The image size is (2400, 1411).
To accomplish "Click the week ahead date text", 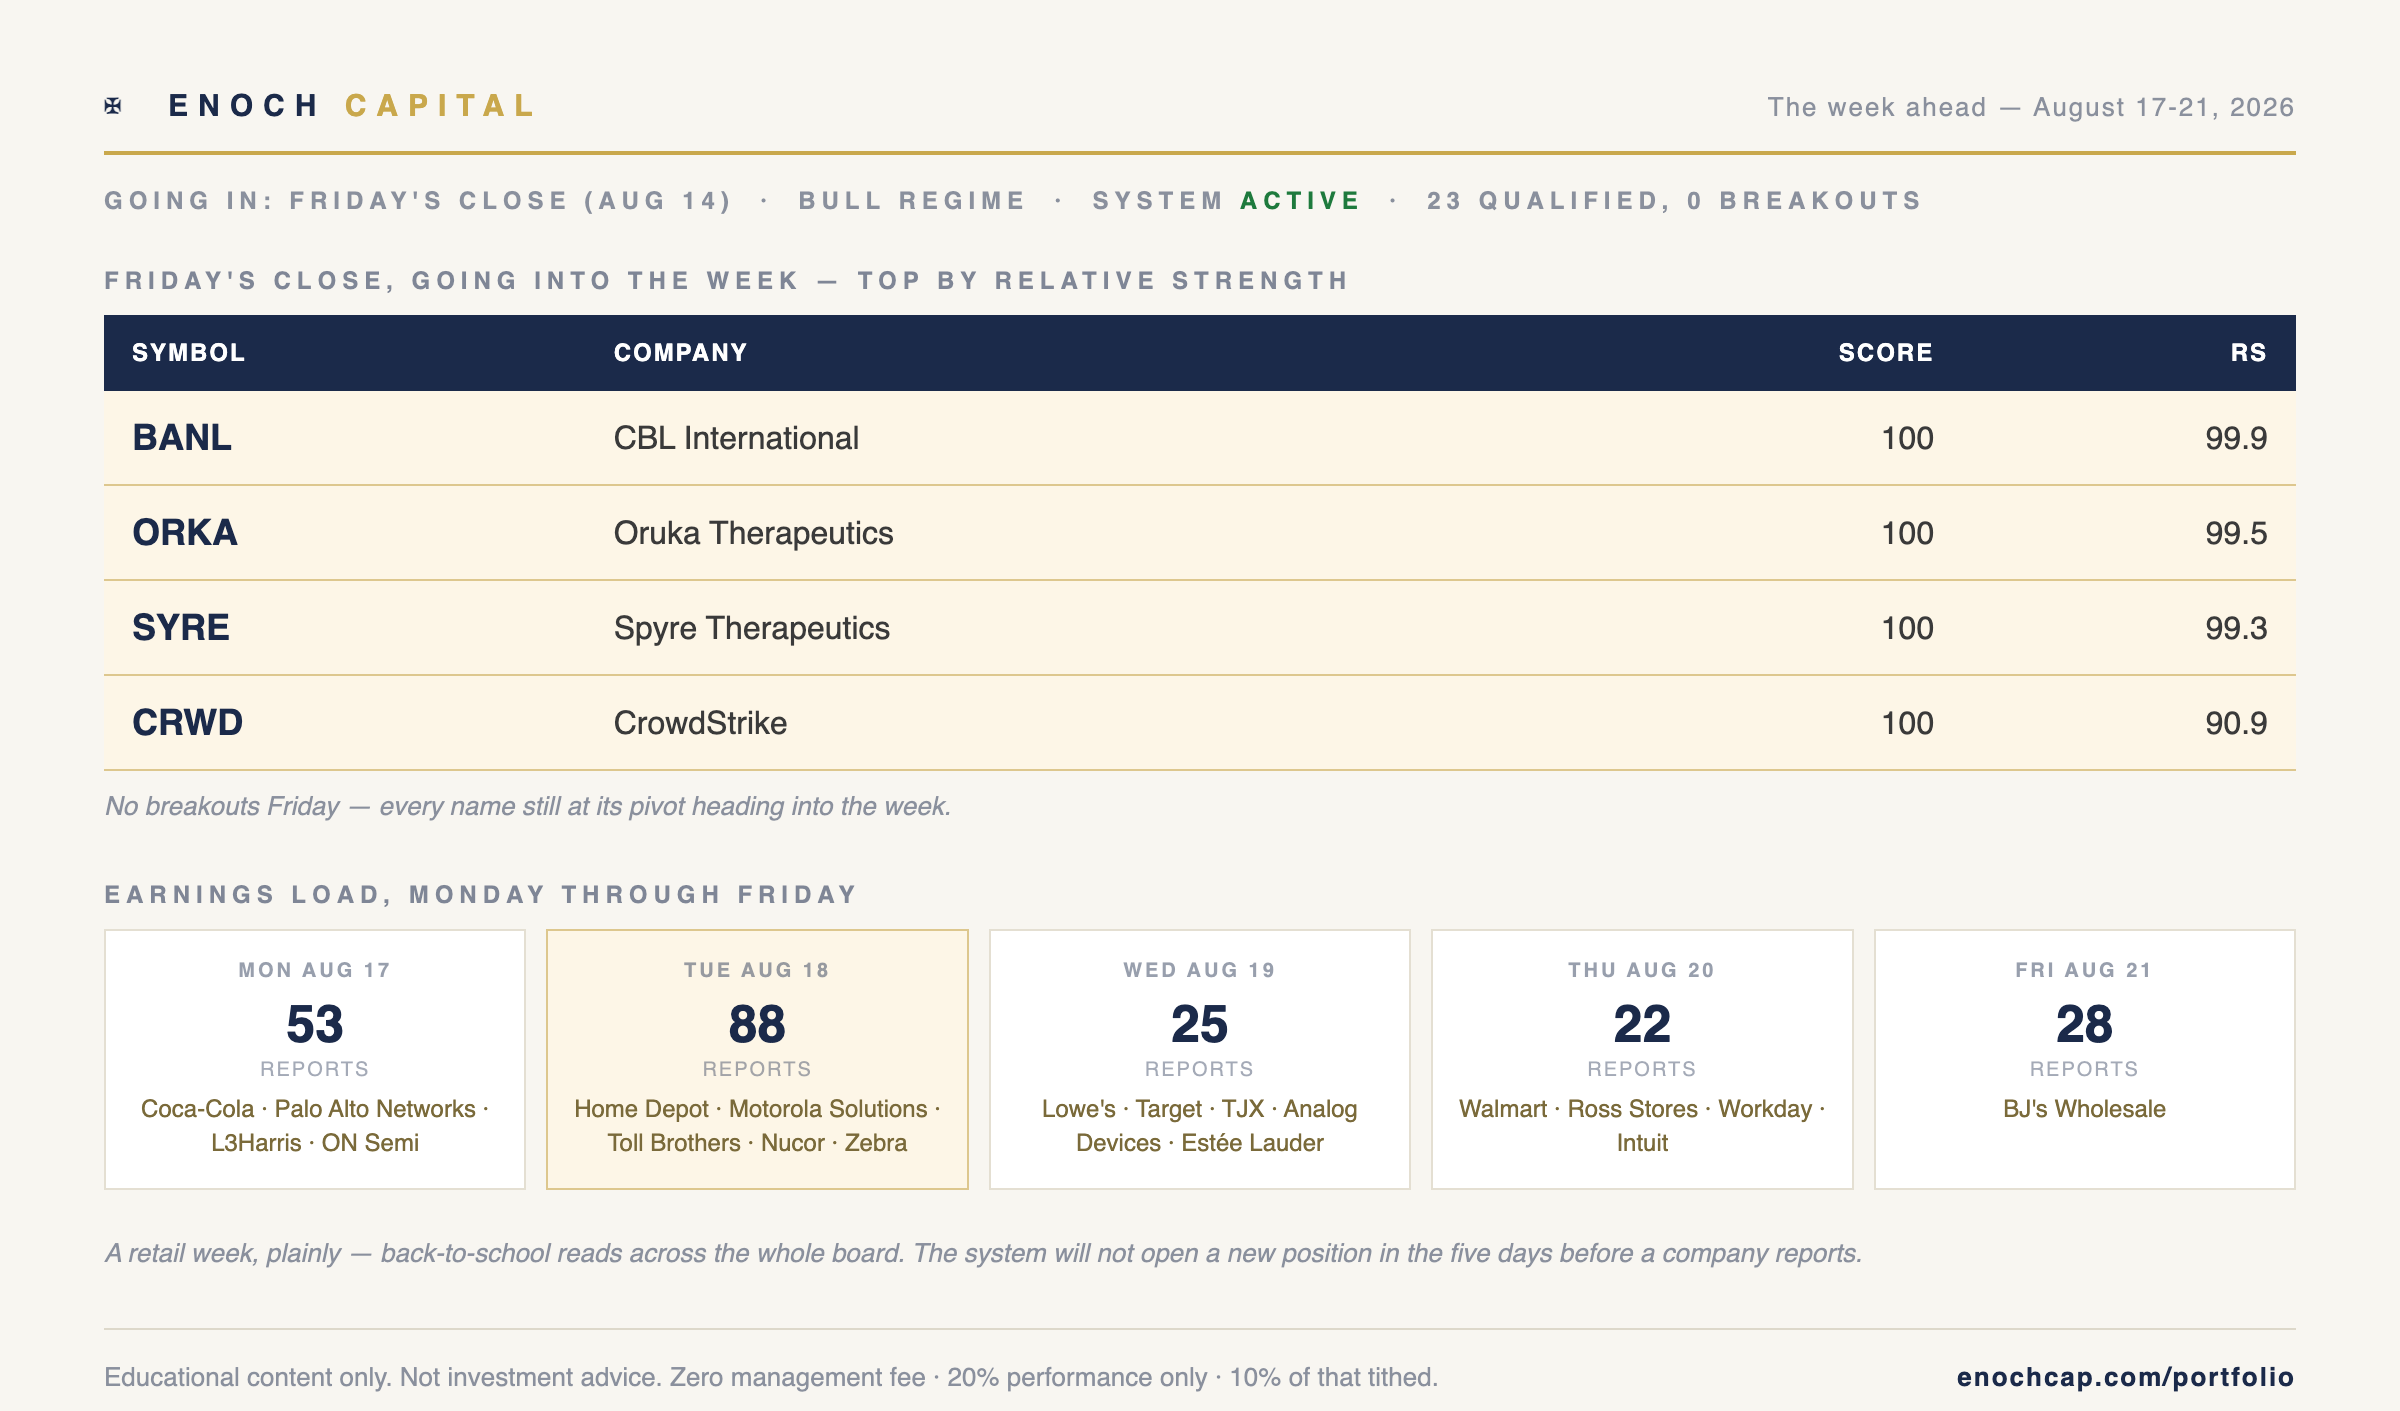I will point(2030,107).
